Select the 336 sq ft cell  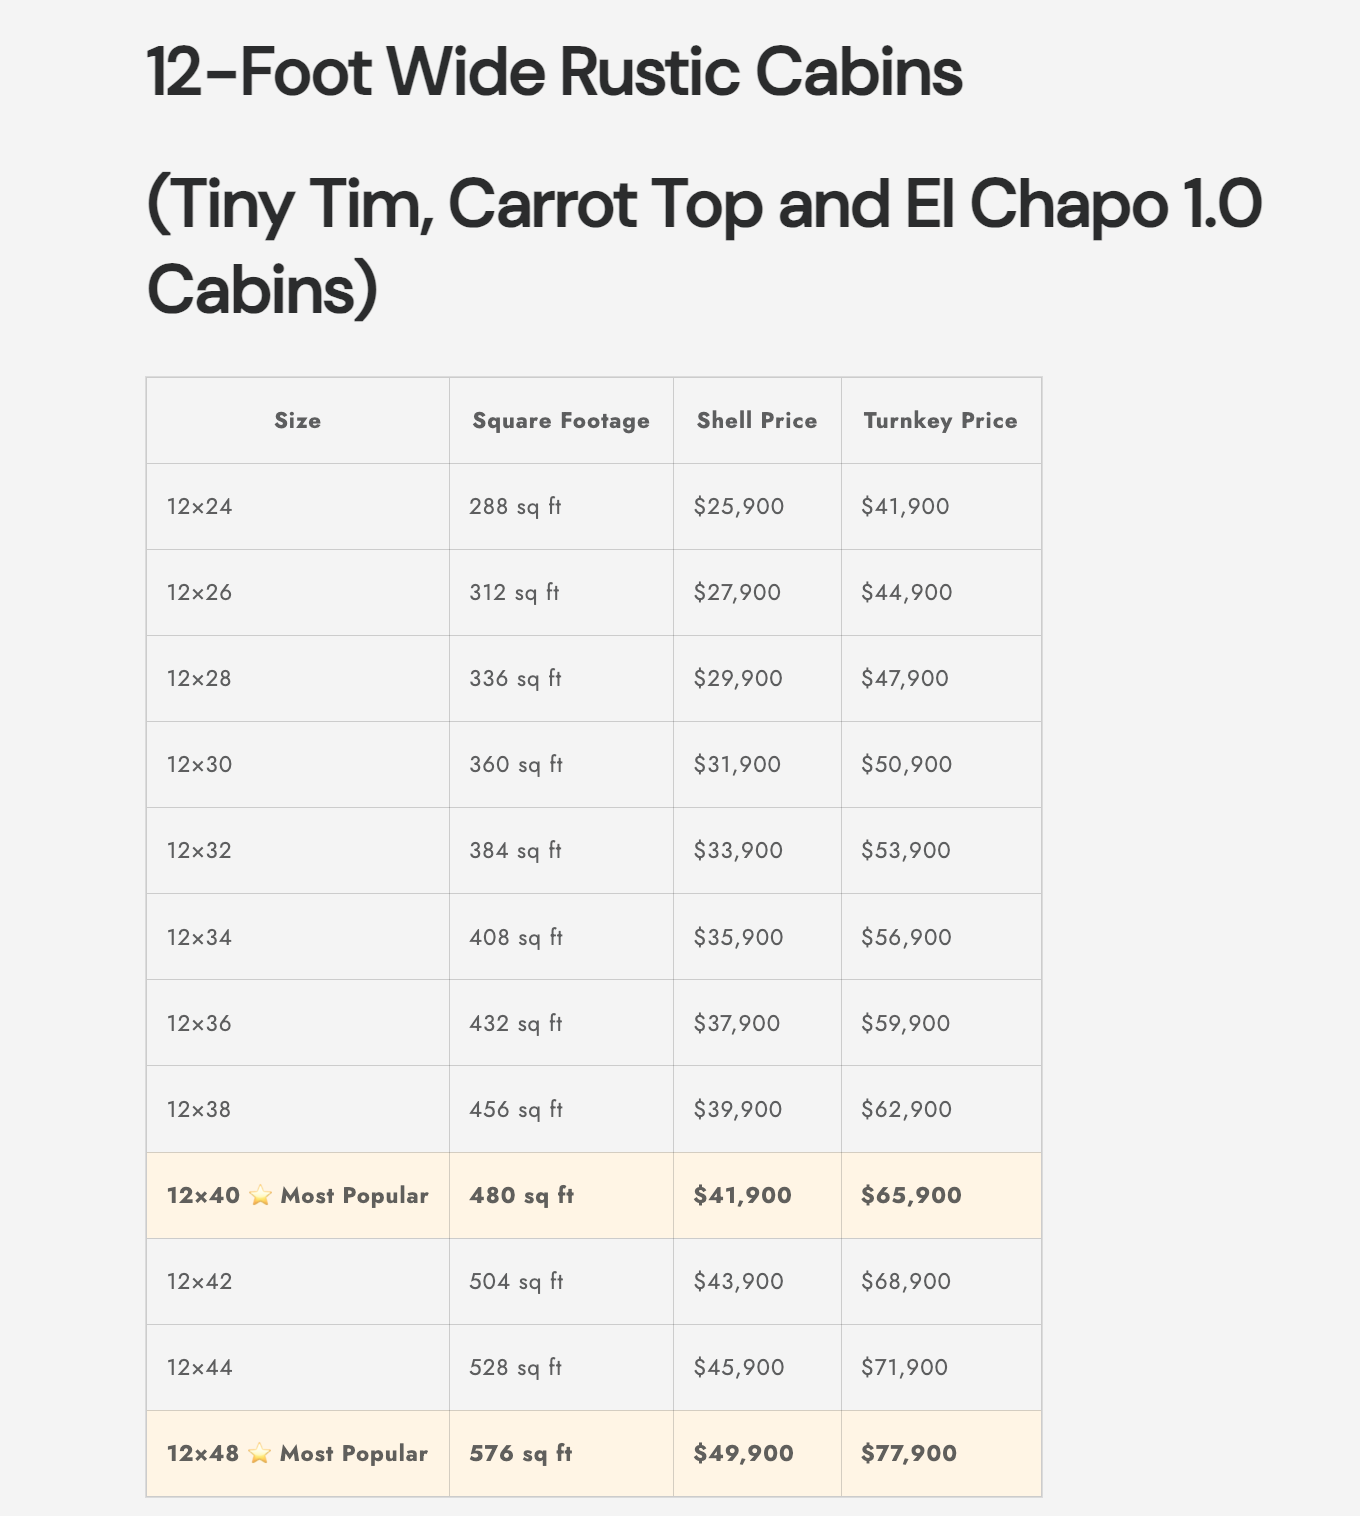(515, 679)
